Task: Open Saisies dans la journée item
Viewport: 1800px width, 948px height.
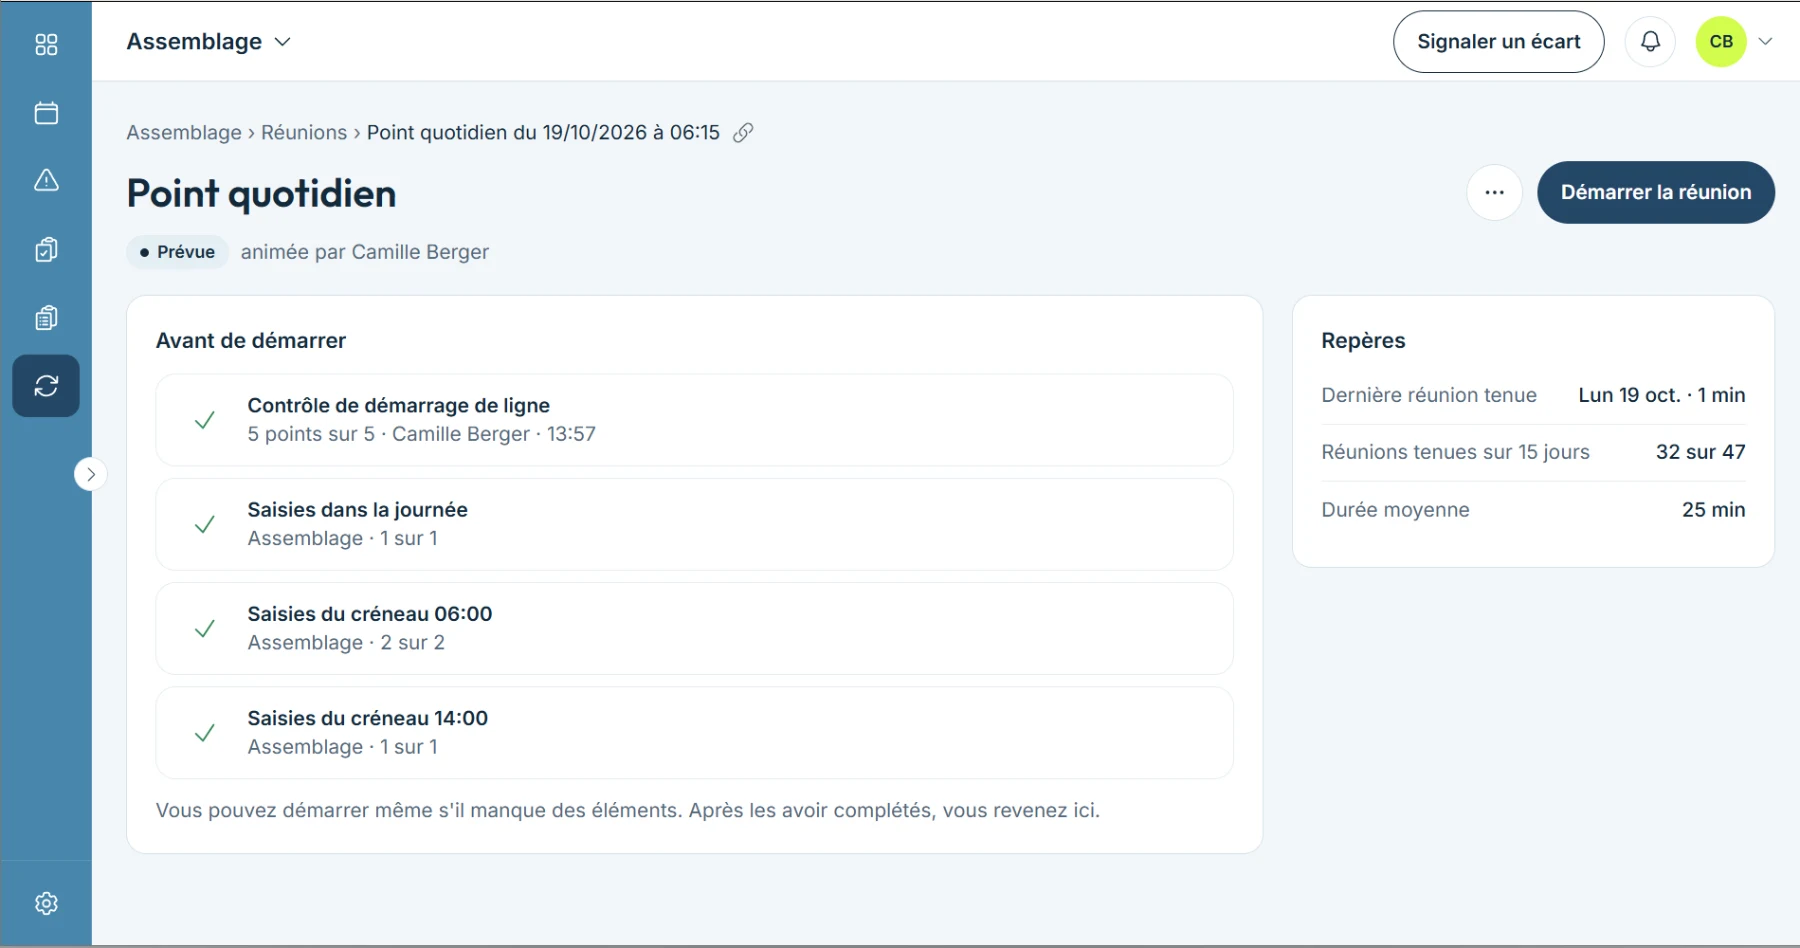Action: point(694,524)
